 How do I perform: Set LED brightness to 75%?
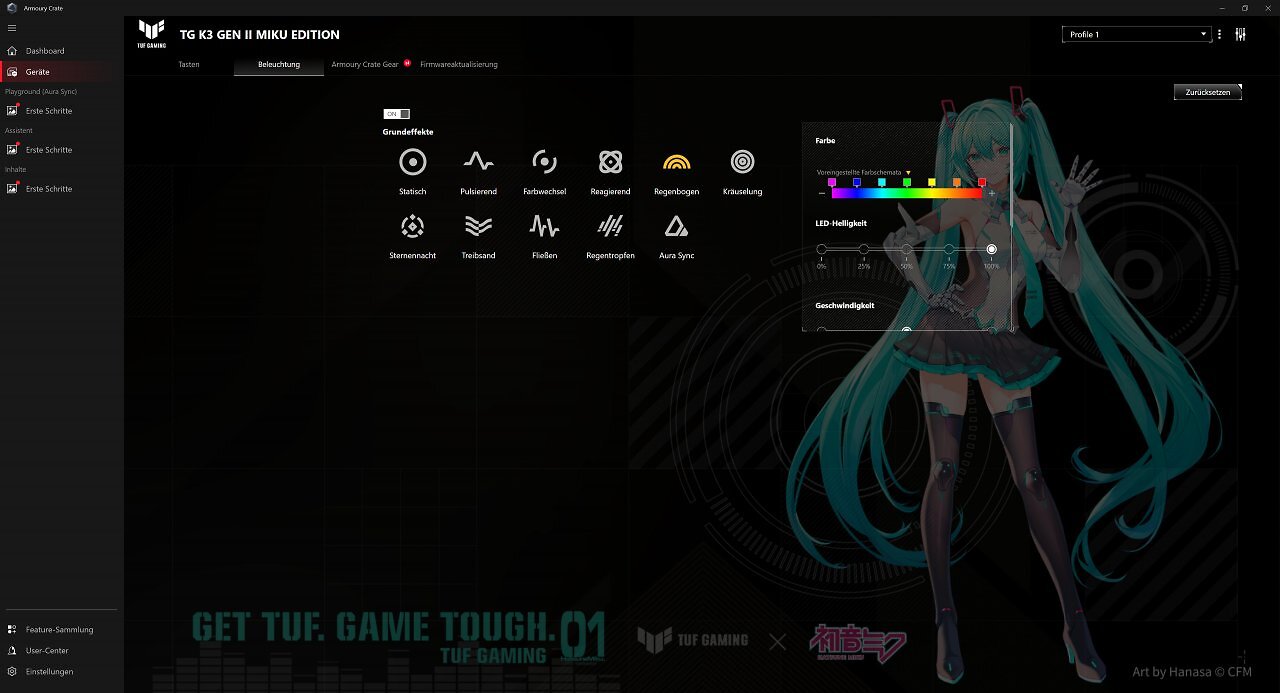[x=949, y=249]
